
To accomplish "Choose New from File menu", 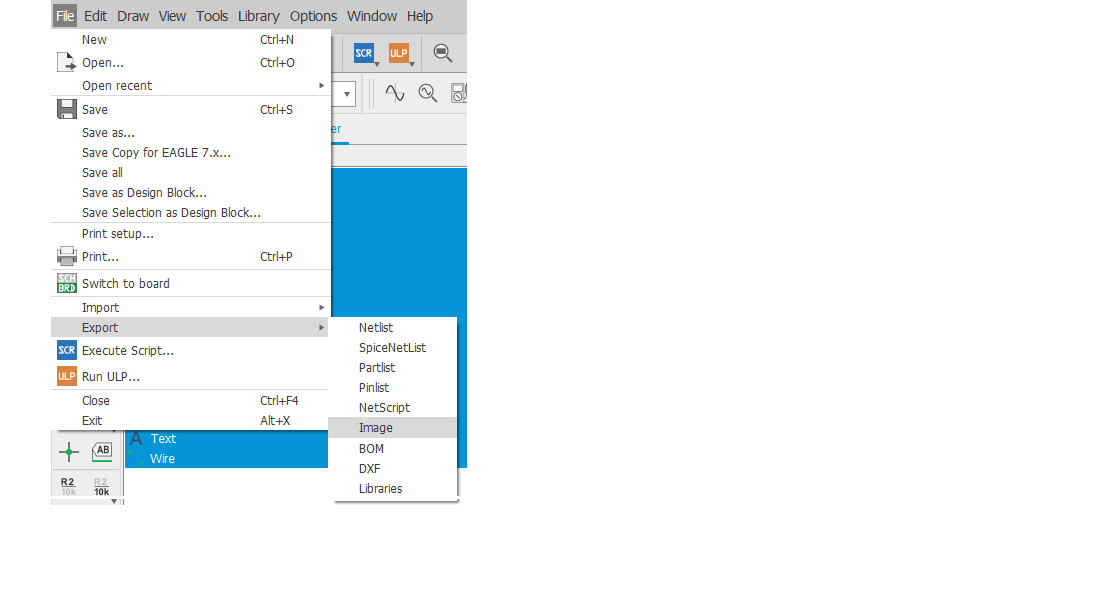I will (x=190, y=40).
